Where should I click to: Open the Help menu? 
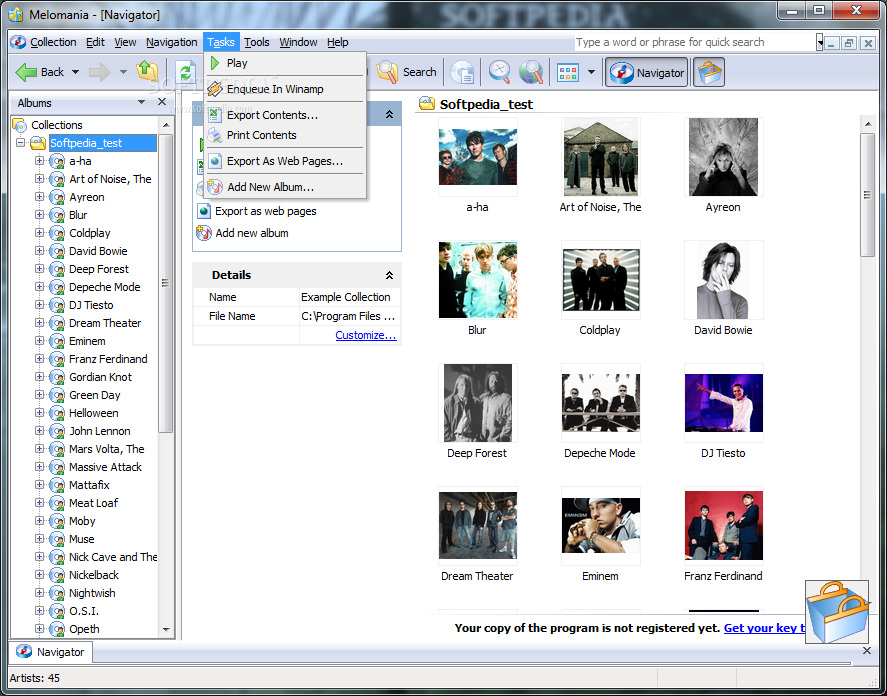pos(338,42)
